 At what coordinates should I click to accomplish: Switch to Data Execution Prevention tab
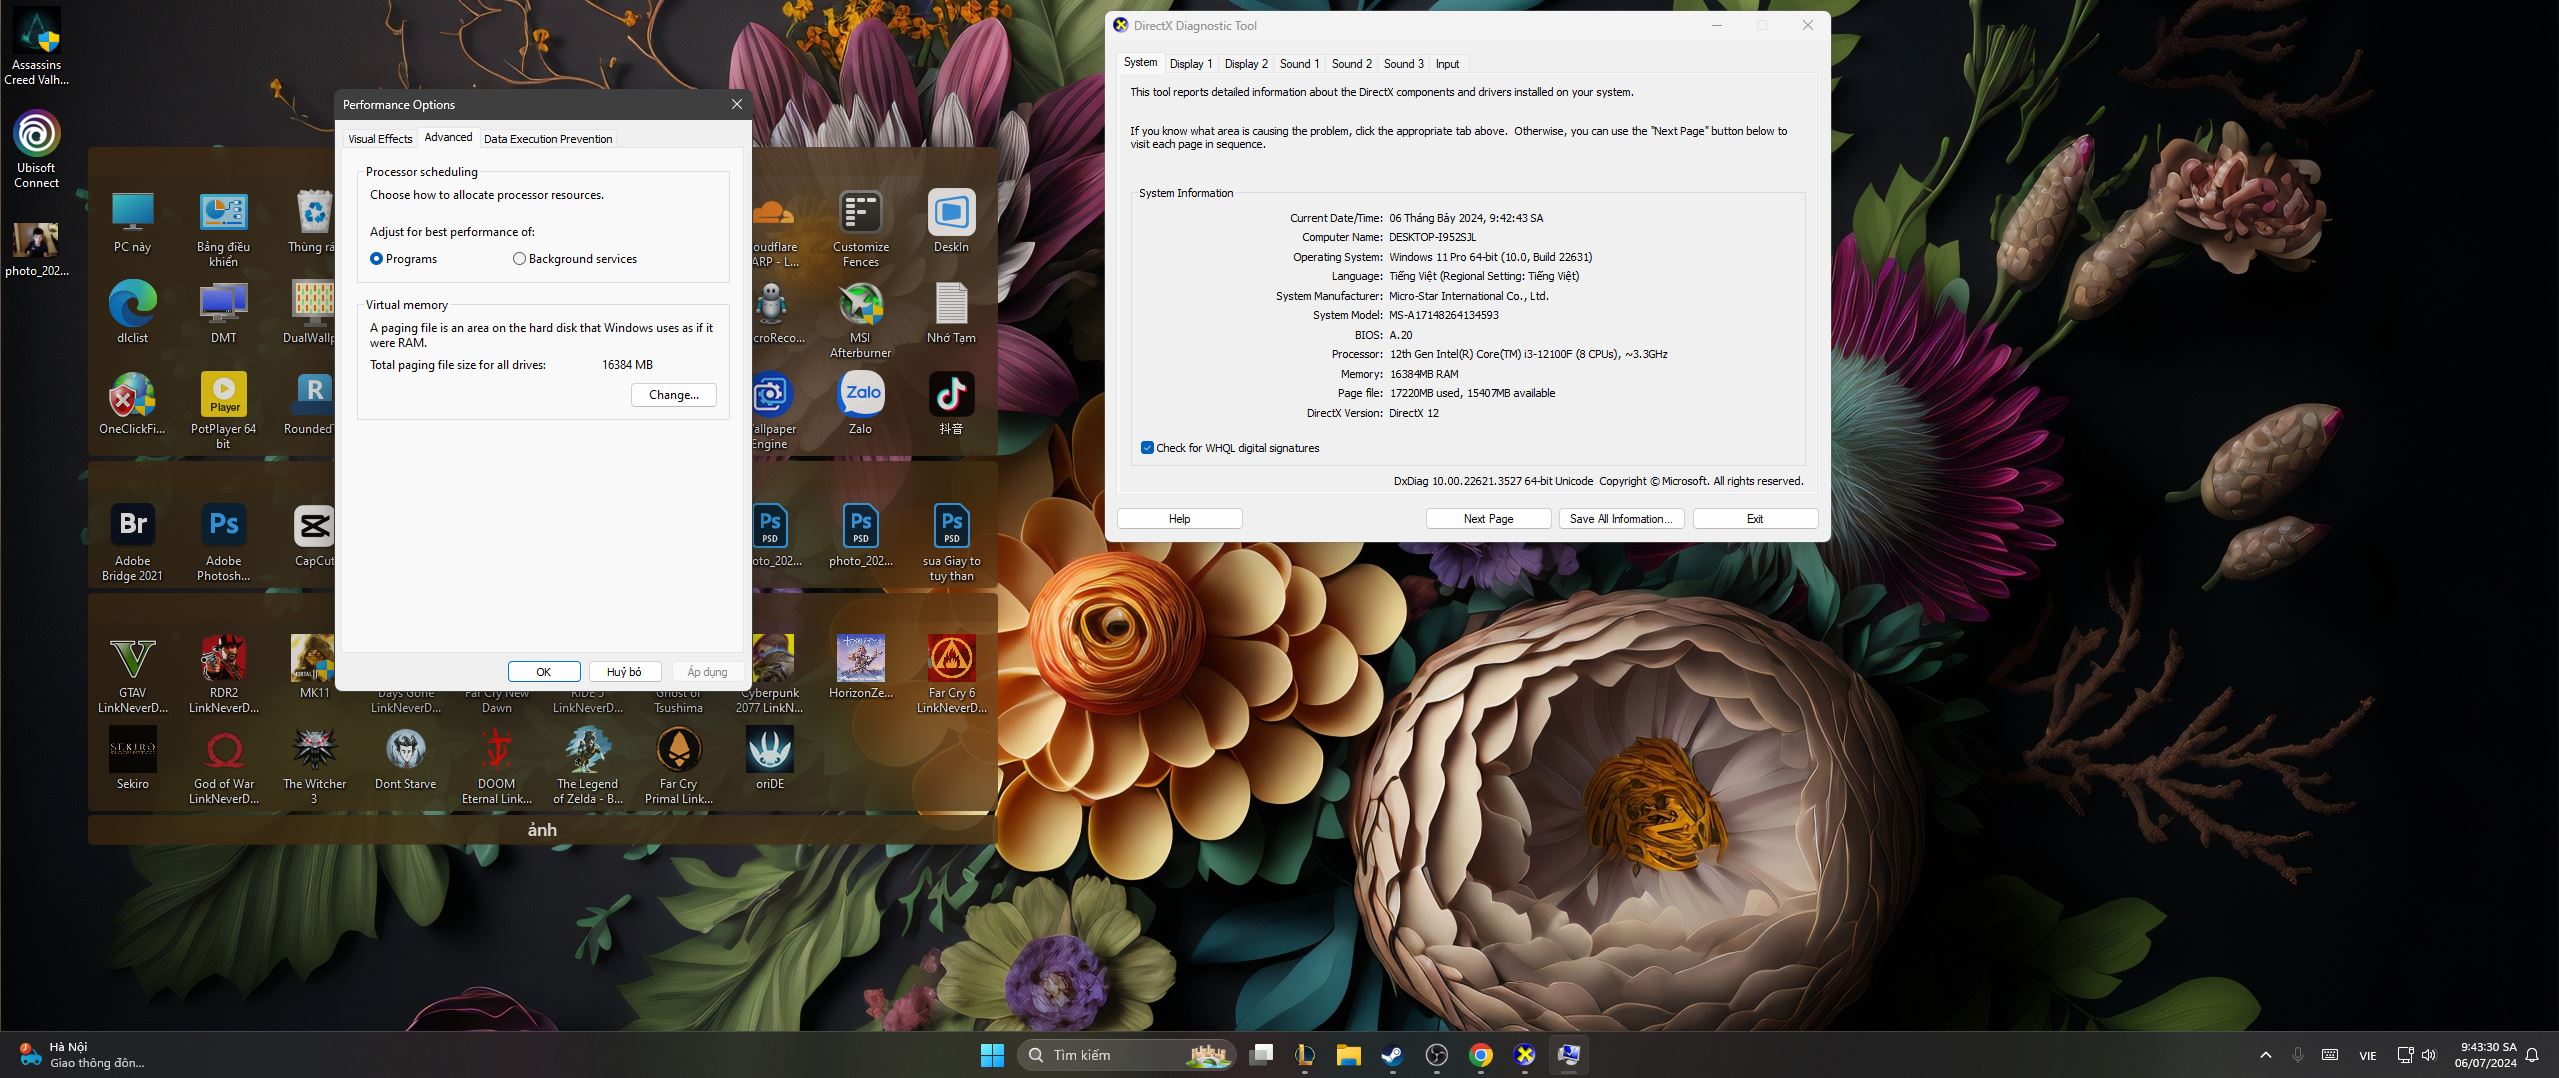point(547,139)
